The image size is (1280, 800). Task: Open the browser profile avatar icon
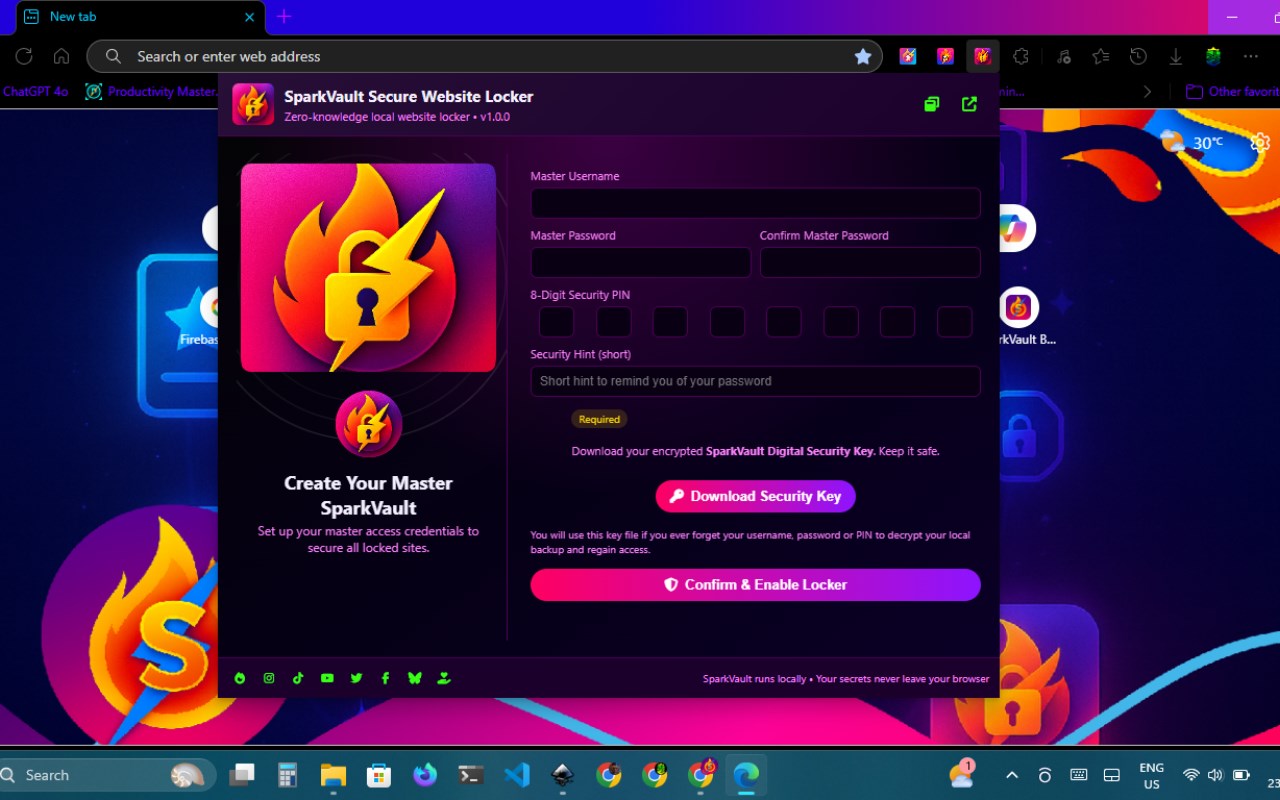pyautogui.click(x=1213, y=56)
